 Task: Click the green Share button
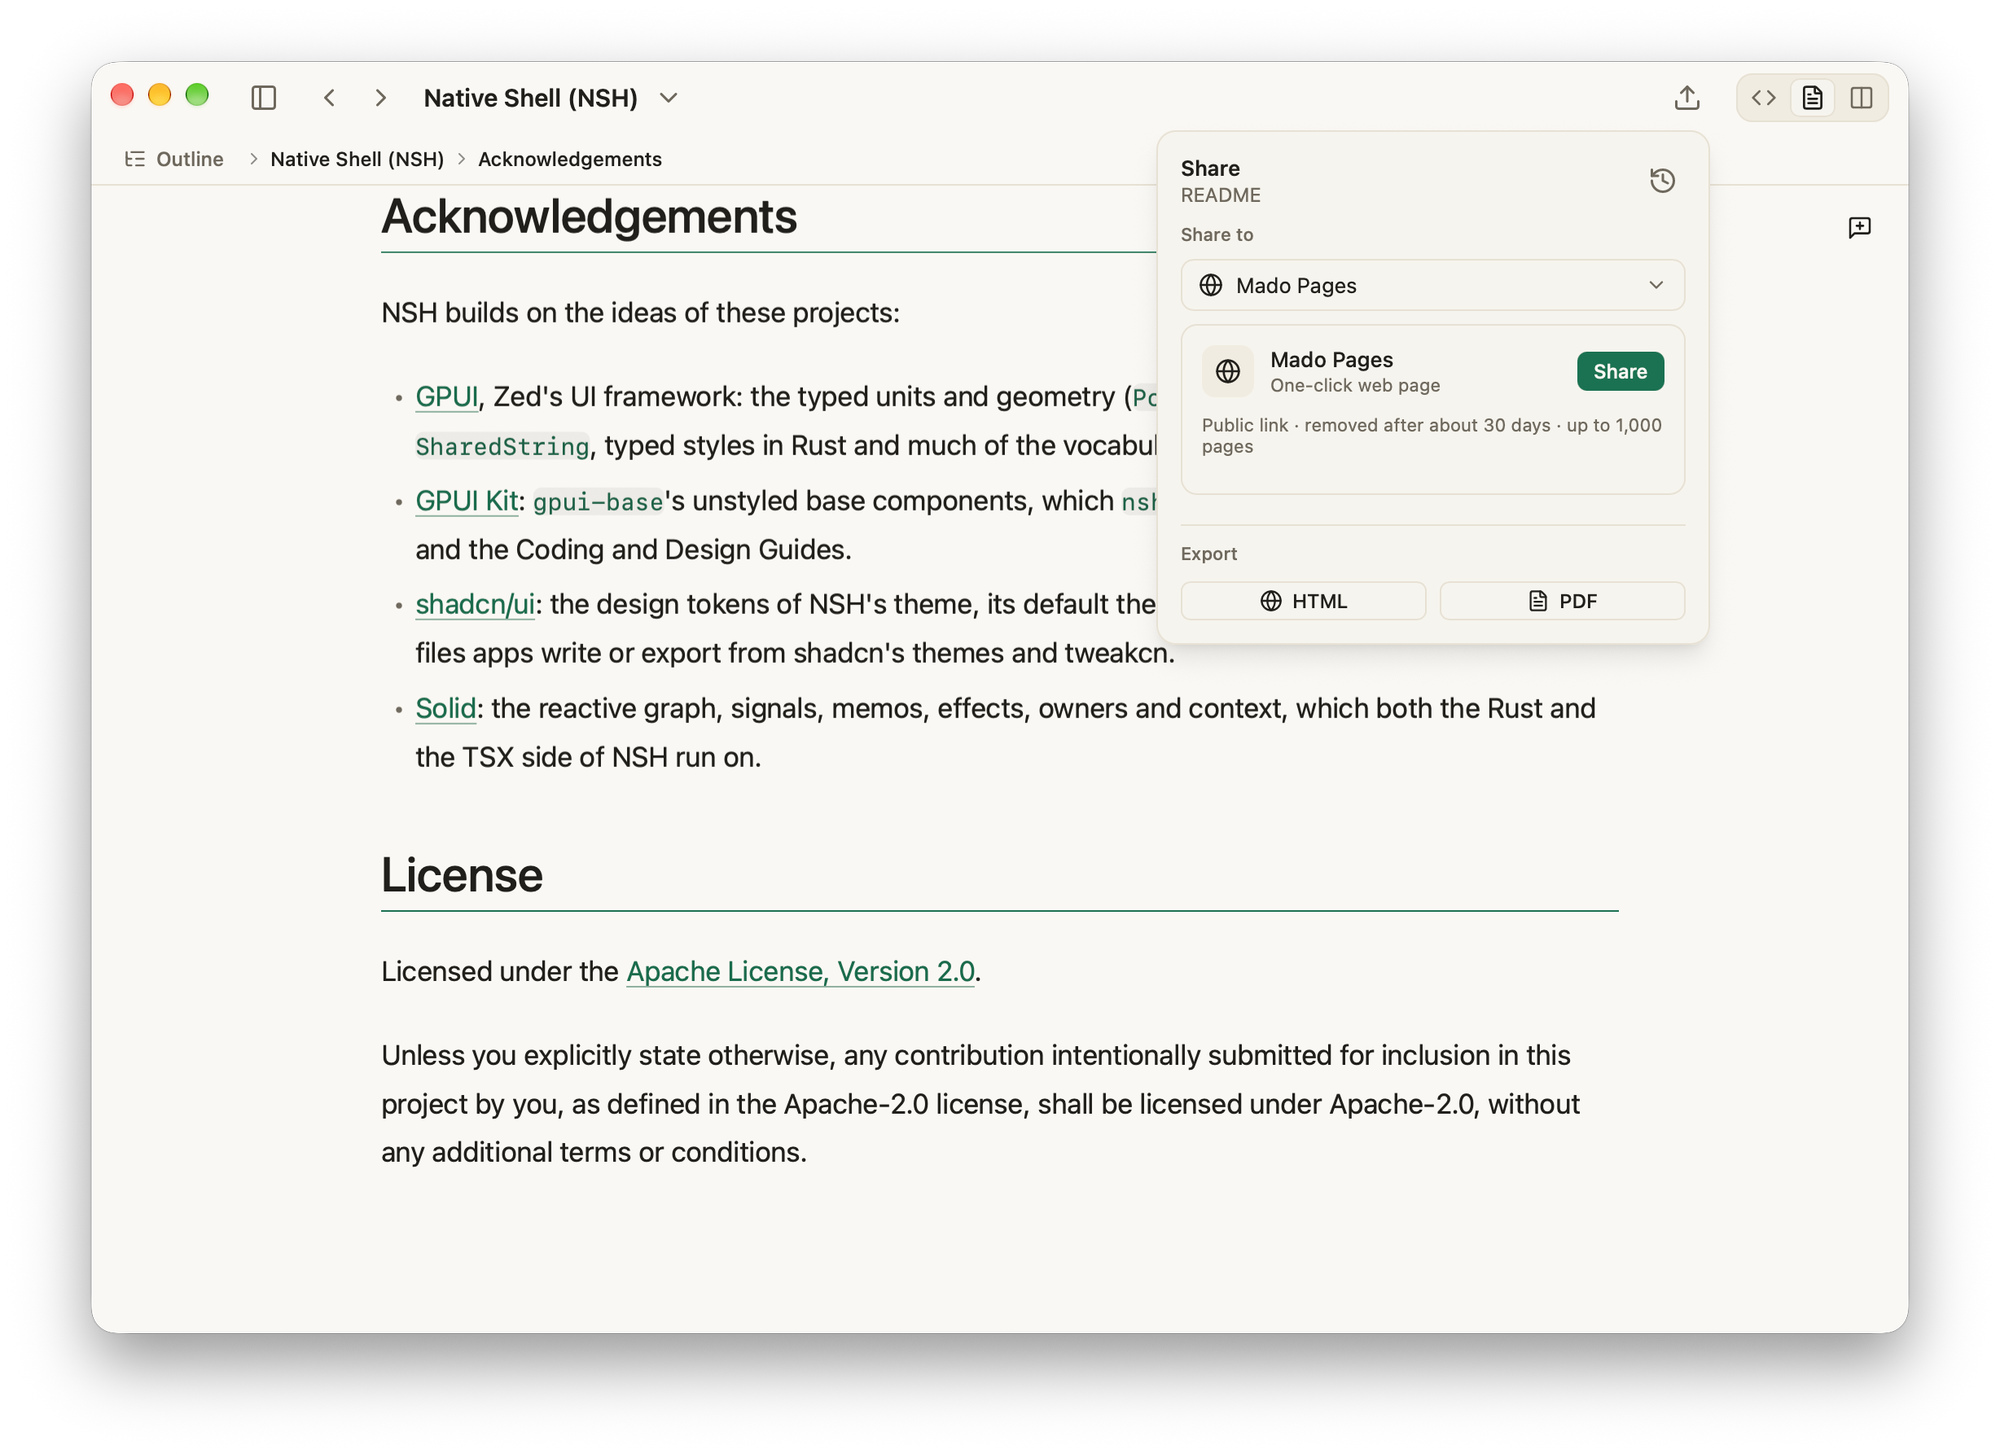click(1620, 371)
